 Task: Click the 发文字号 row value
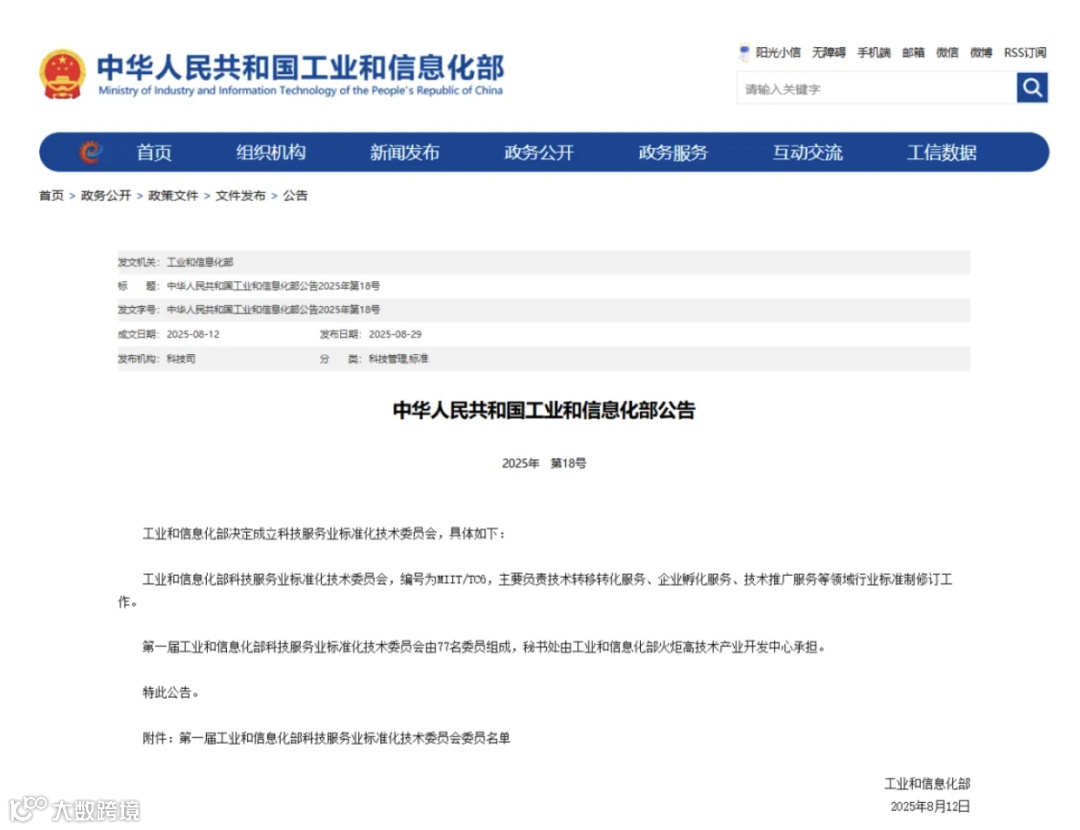pyautogui.click(x=273, y=310)
